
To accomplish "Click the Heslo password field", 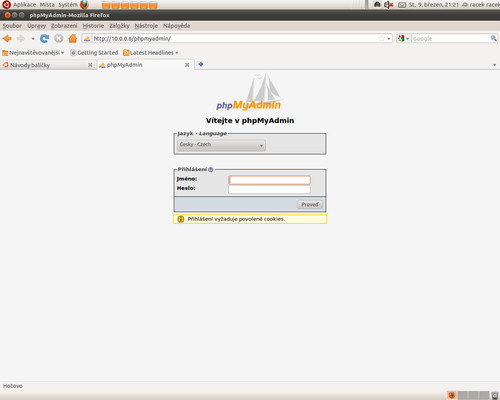I will click(269, 189).
